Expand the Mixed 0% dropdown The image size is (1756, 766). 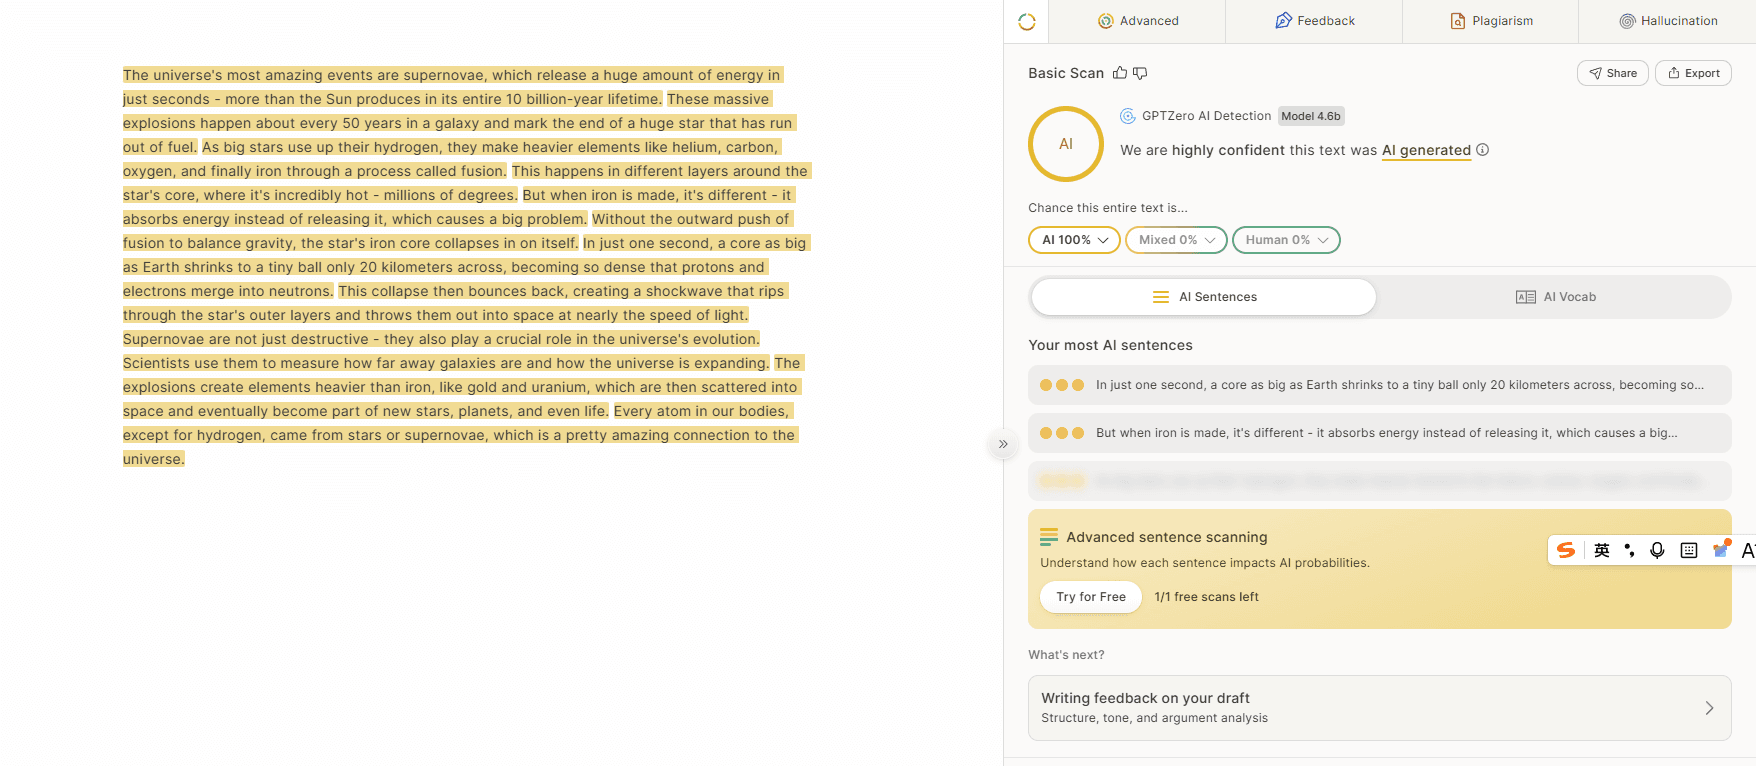tap(1176, 240)
